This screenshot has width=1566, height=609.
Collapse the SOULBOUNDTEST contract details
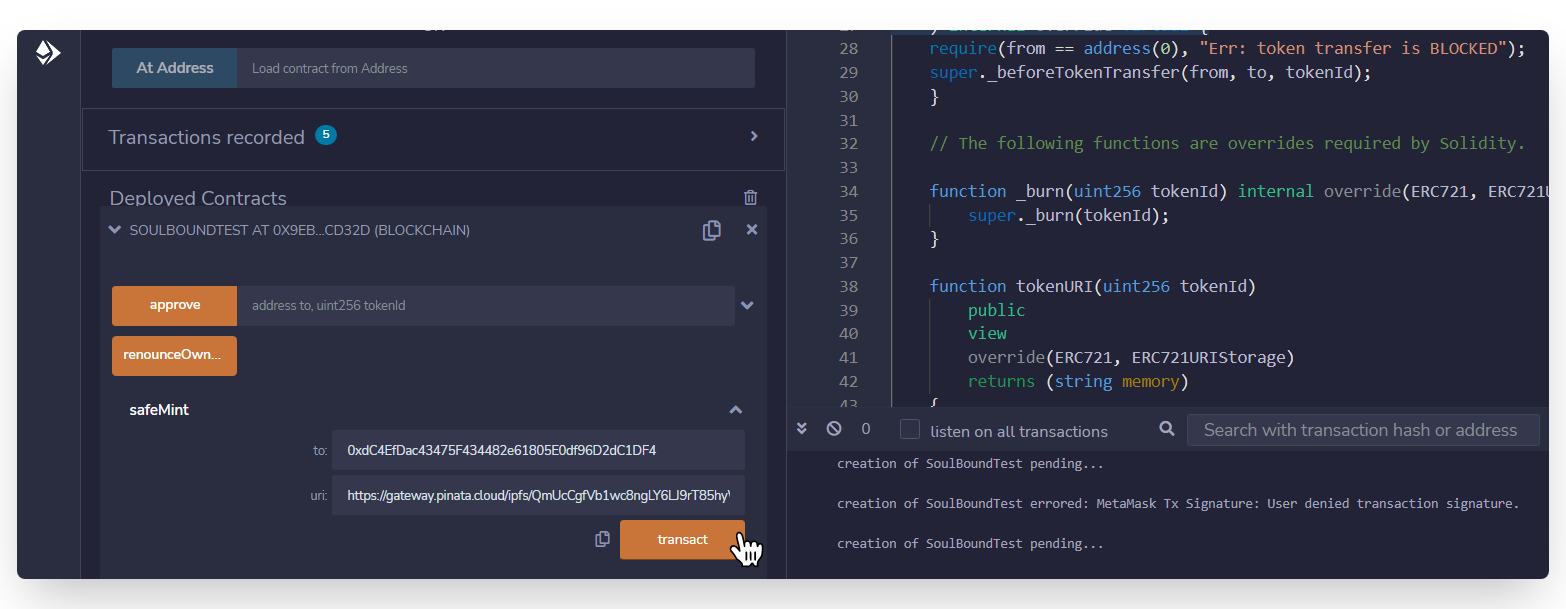114,230
